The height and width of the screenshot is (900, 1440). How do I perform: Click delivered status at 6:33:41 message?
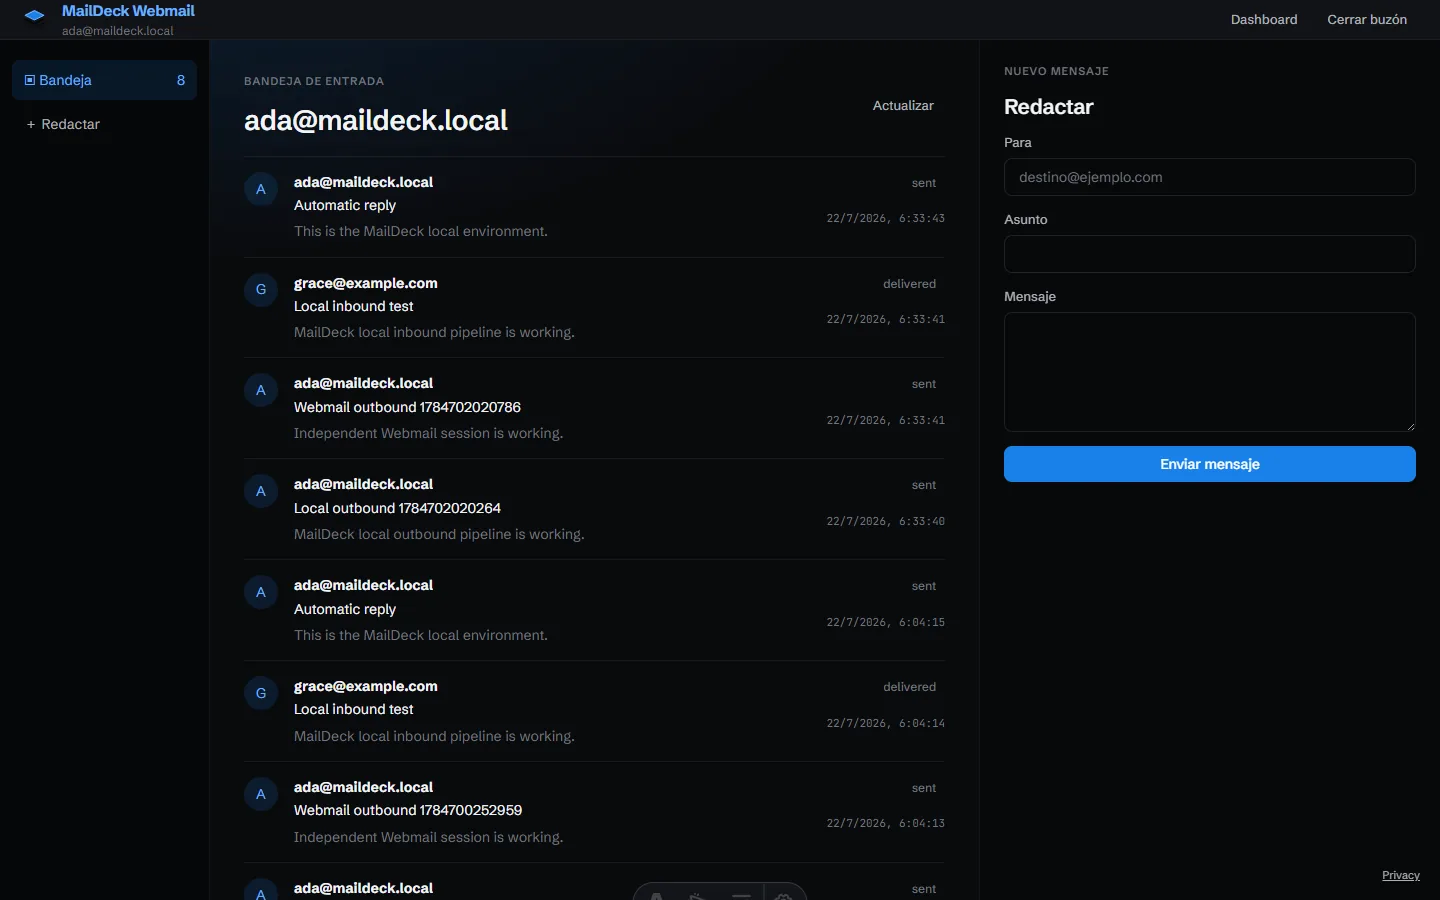909,284
